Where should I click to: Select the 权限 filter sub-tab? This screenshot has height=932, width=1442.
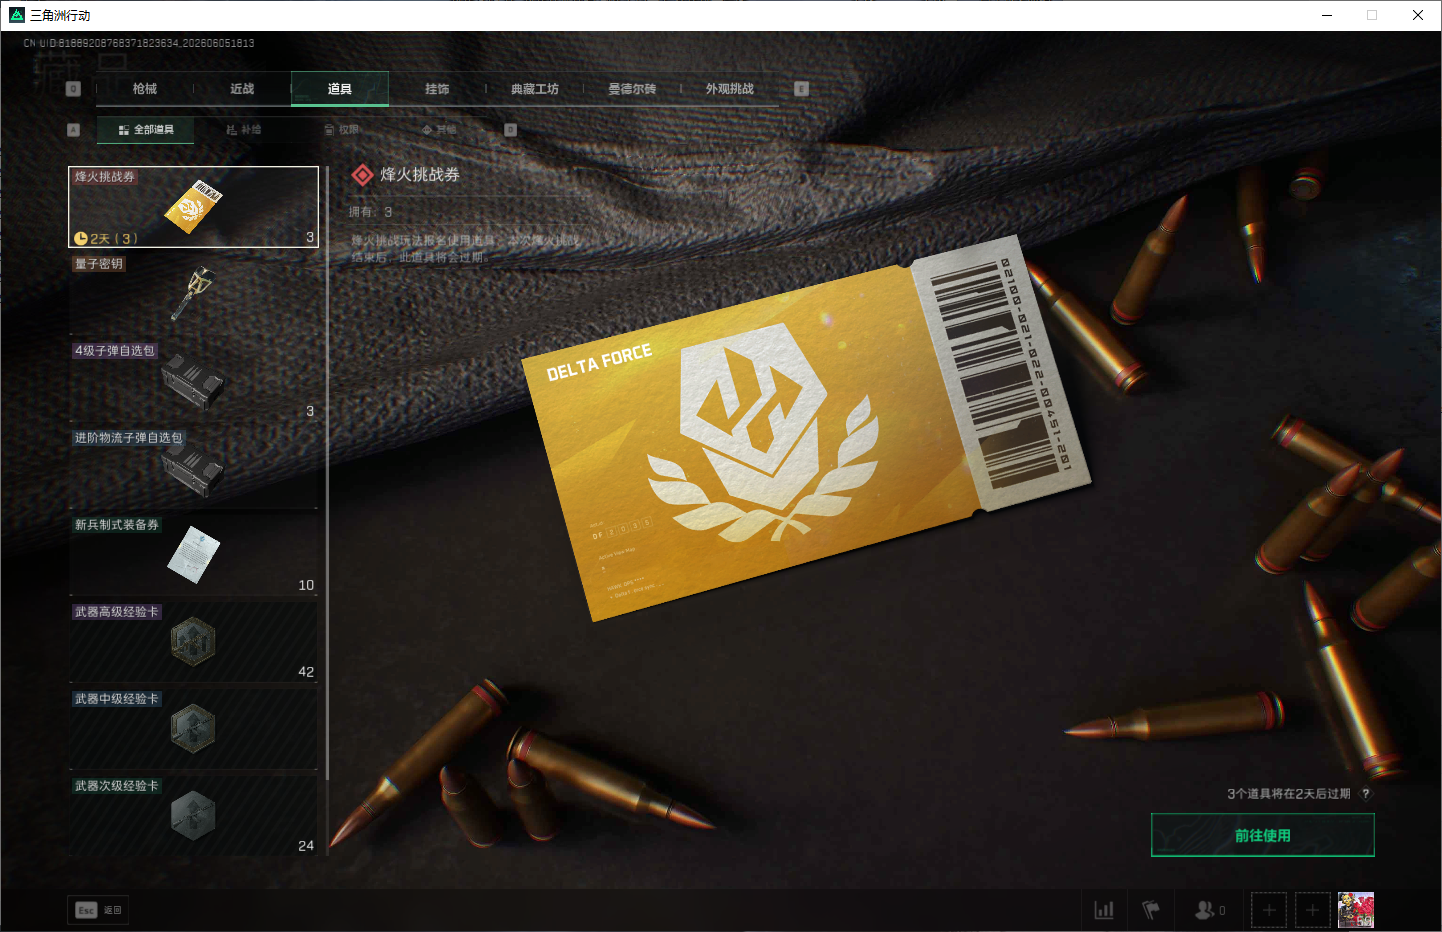click(342, 130)
